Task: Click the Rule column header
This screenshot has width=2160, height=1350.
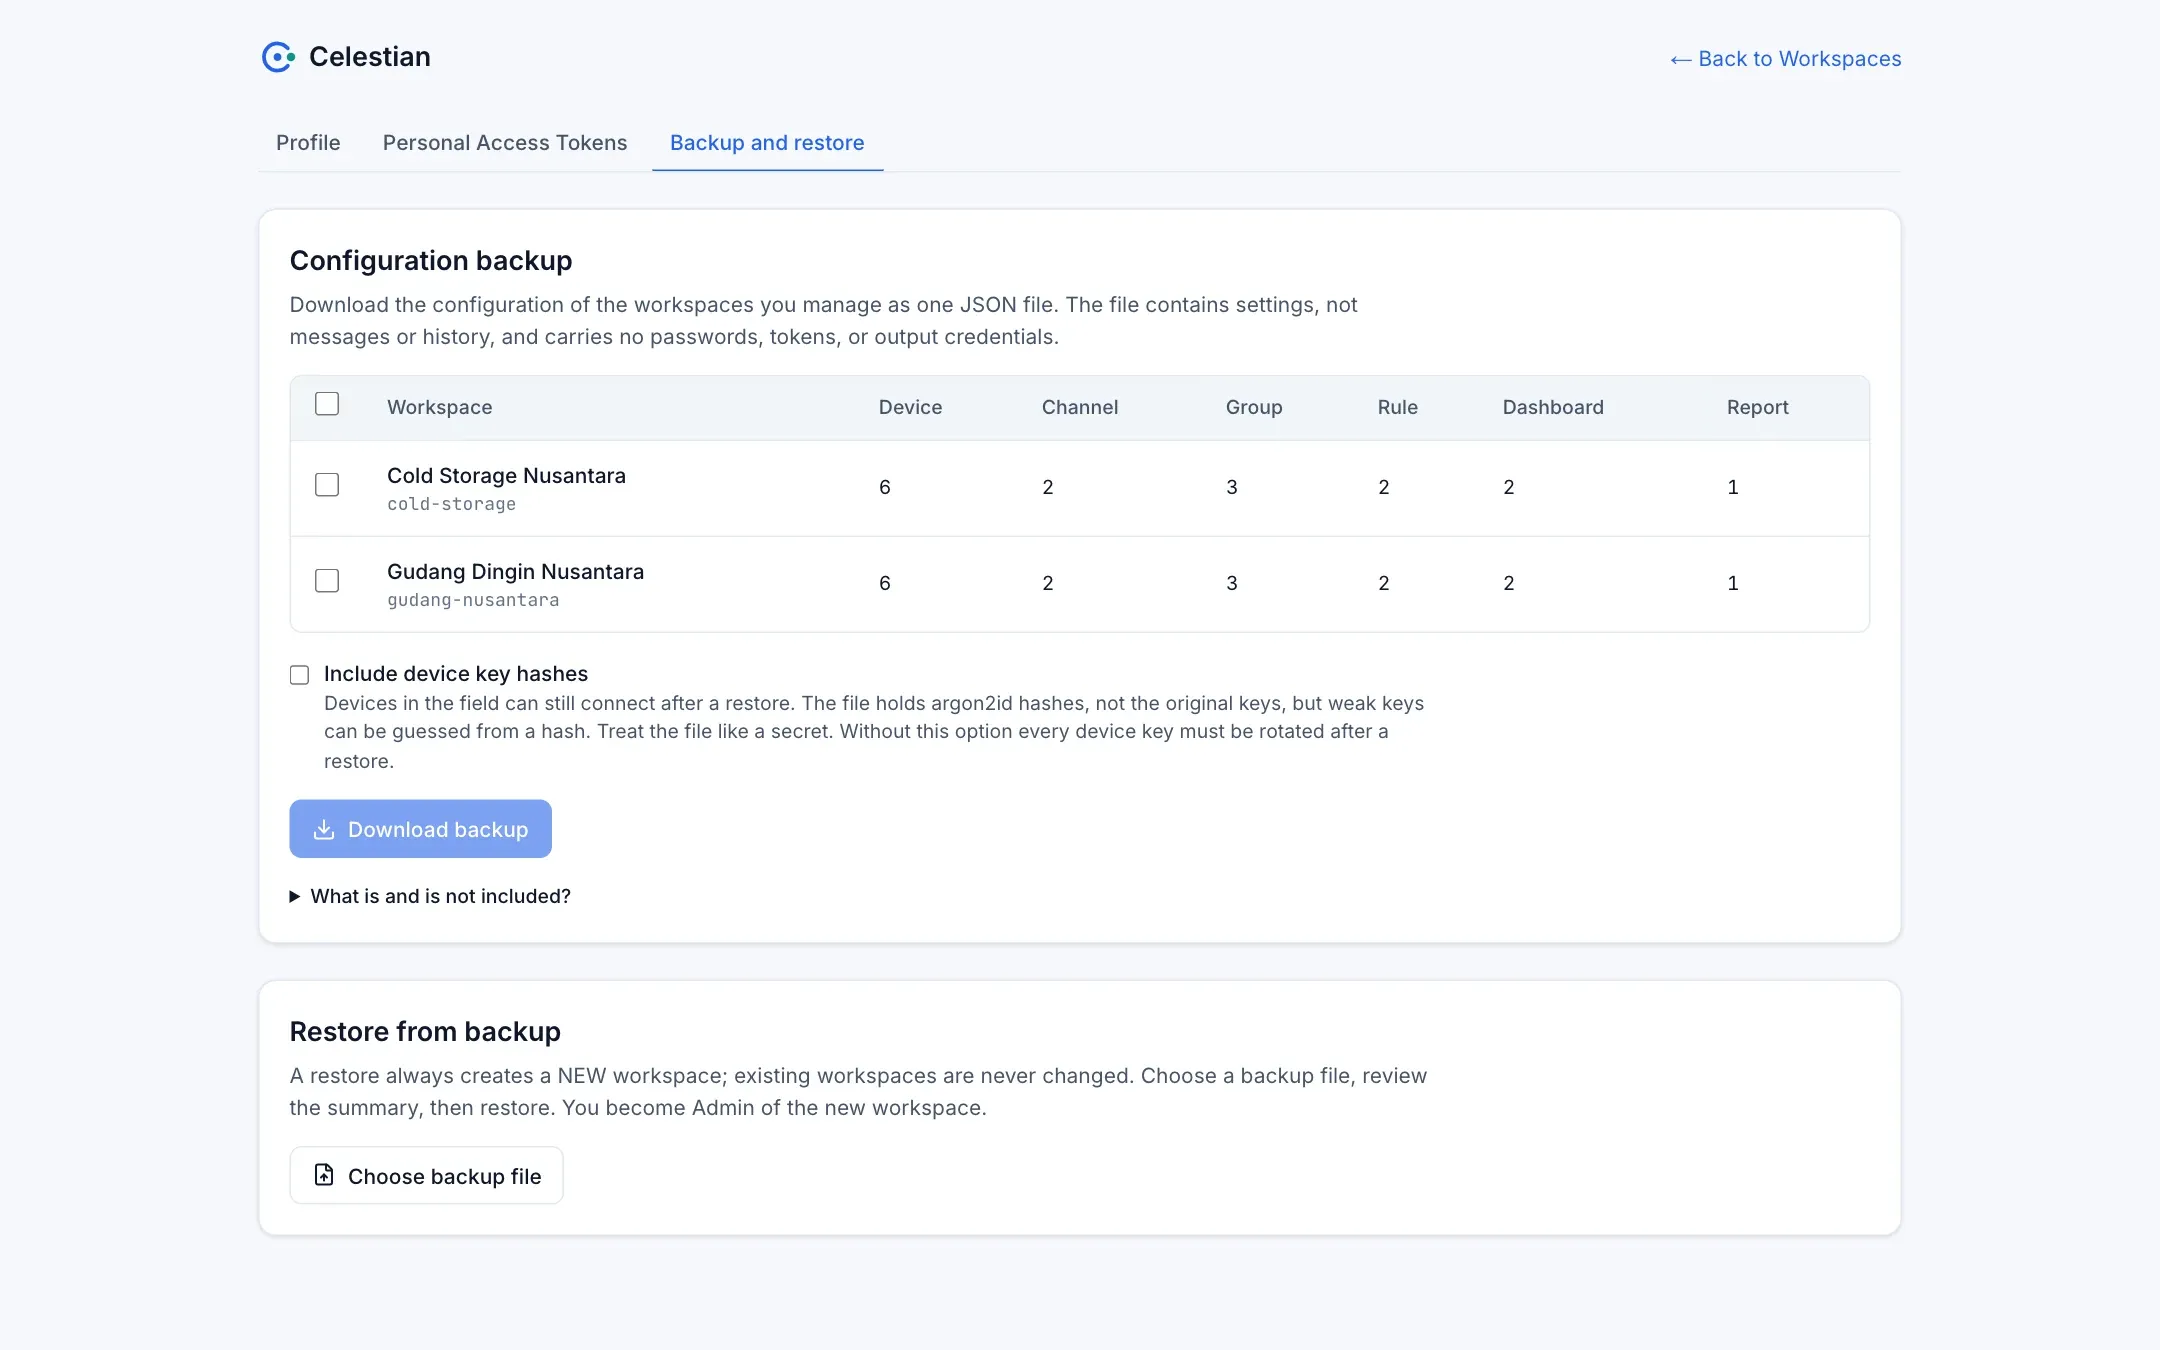Action: tap(1398, 407)
